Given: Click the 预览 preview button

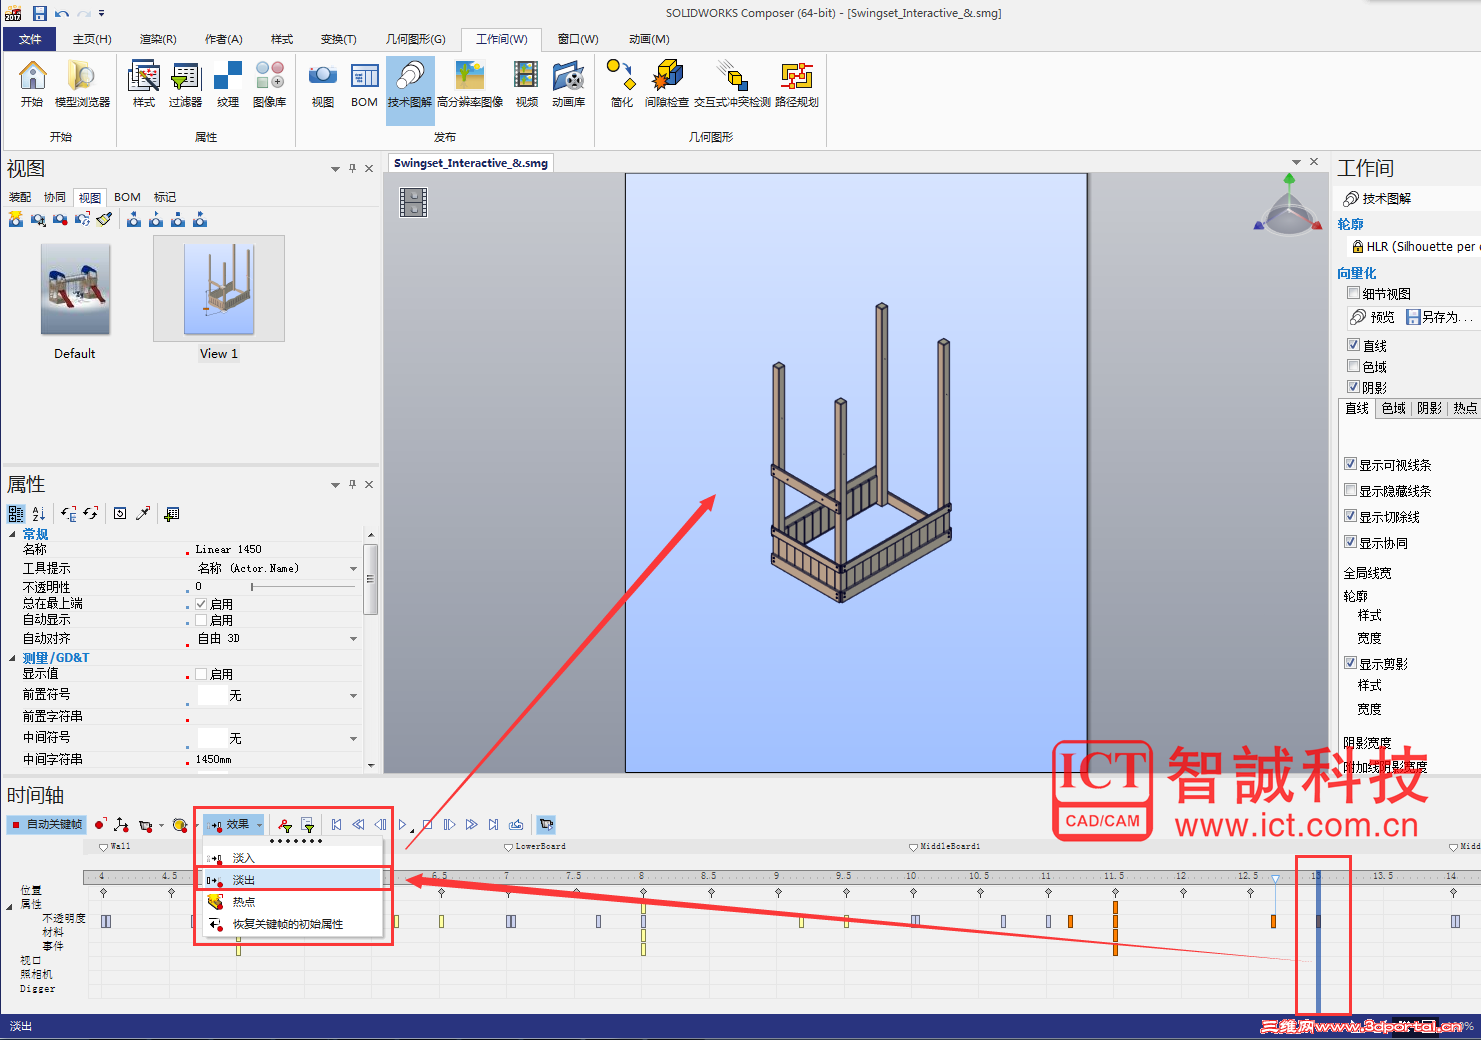Looking at the screenshot, I should point(1372,317).
